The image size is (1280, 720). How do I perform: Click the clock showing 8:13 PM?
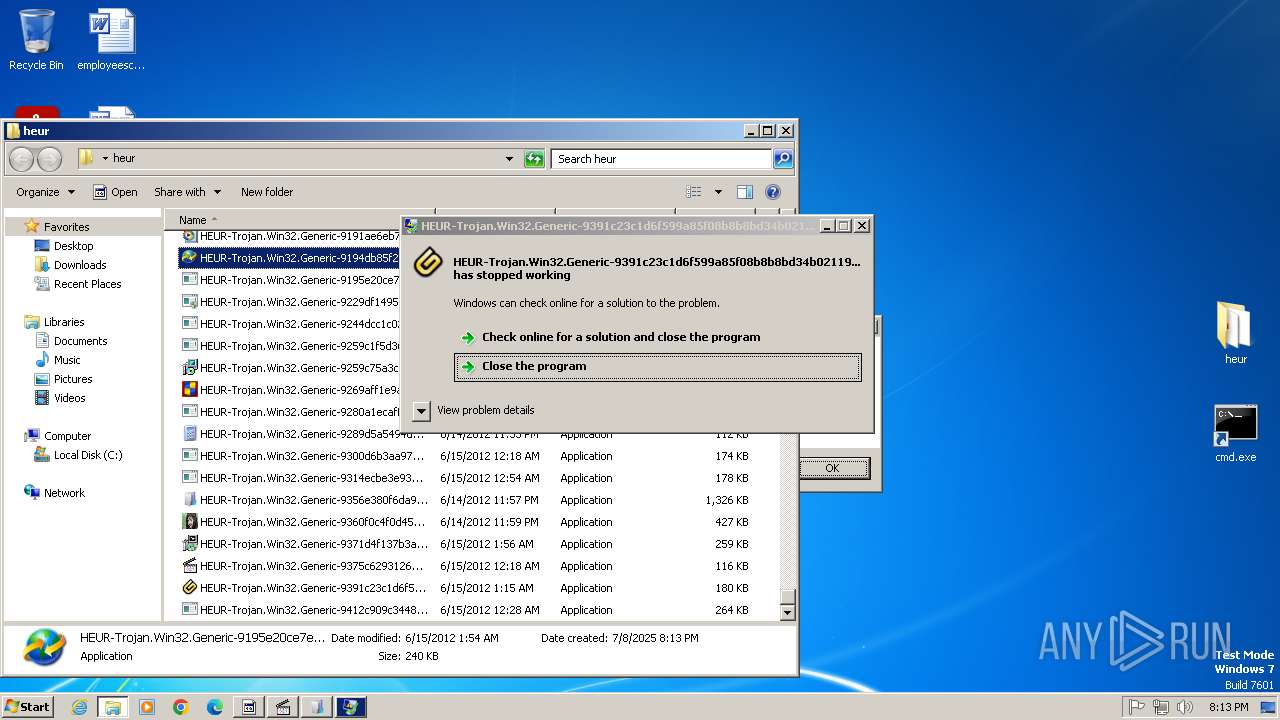coord(1229,707)
